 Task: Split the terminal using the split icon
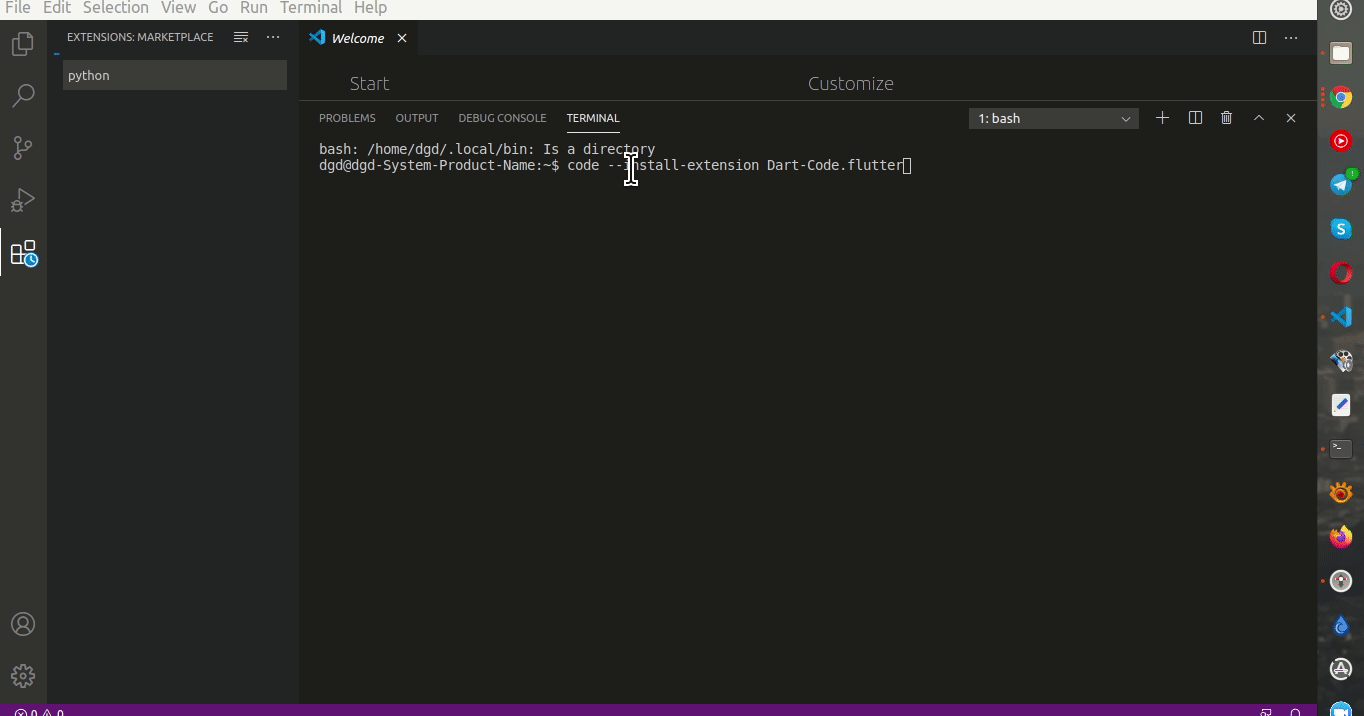1195,118
